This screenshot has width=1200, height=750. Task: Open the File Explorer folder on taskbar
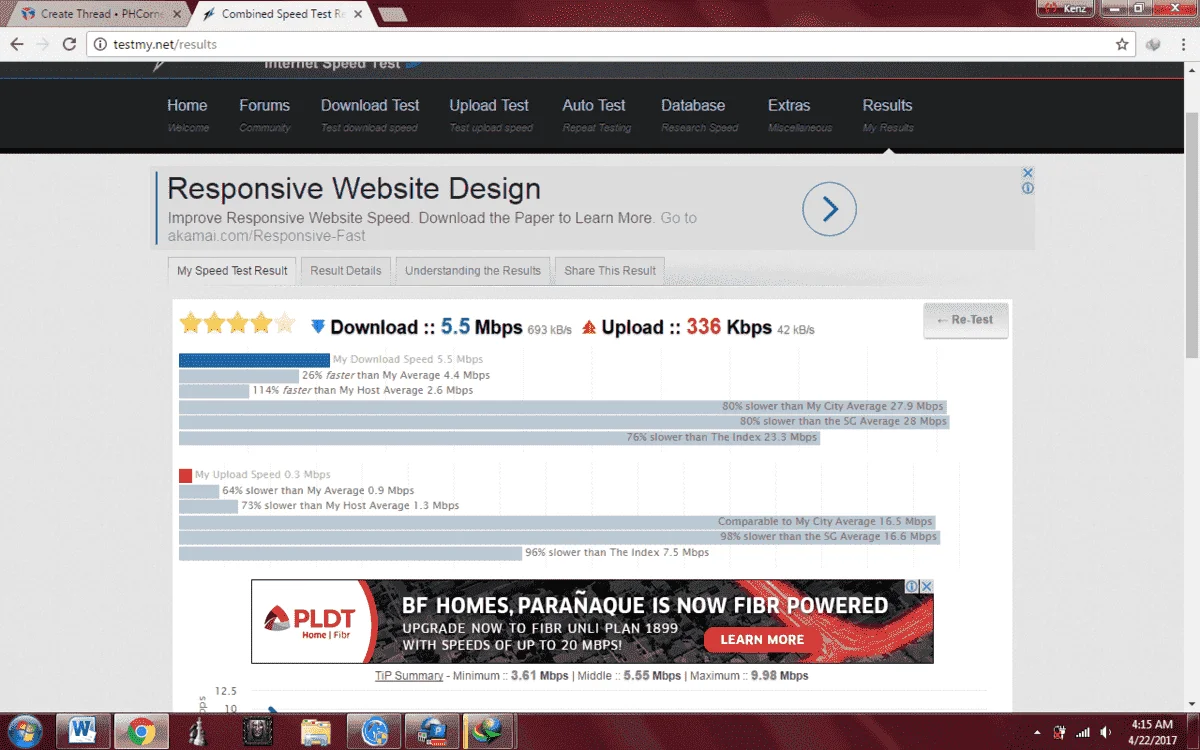[316, 732]
